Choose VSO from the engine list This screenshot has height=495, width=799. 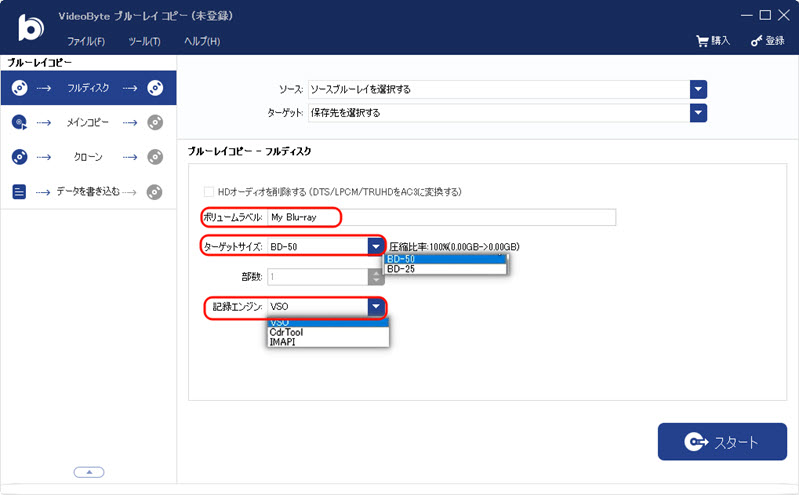tap(328, 323)
